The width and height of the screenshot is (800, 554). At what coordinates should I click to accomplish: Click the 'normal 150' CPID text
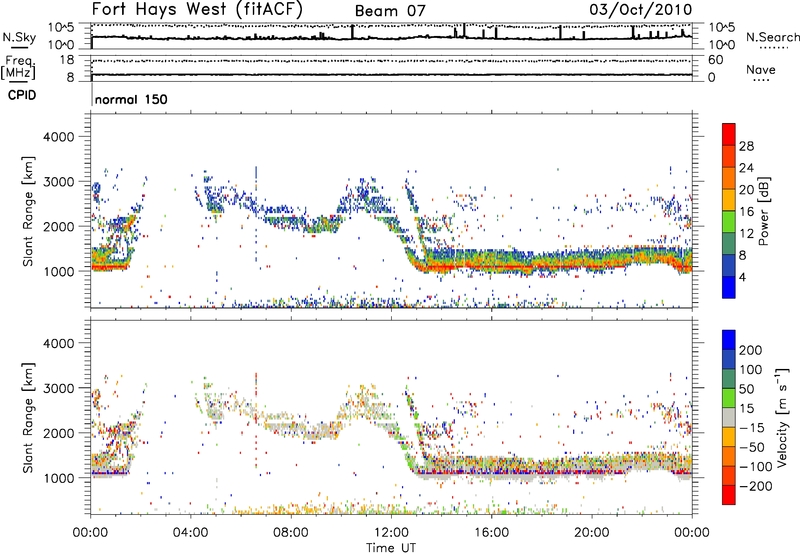point(131,99)
